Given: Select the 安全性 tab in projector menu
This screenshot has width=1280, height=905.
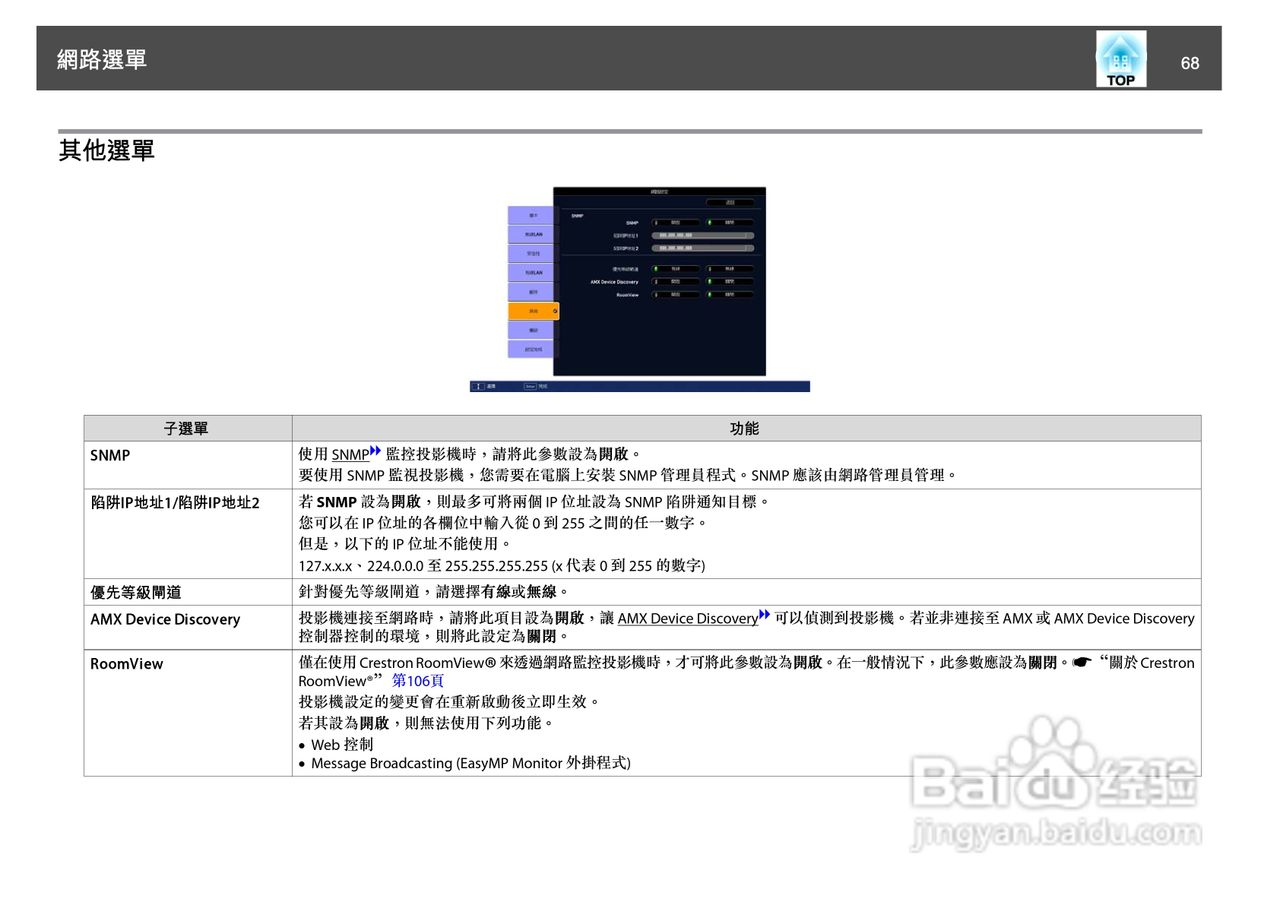Looking at the screenshot, I should coord(530,254).
